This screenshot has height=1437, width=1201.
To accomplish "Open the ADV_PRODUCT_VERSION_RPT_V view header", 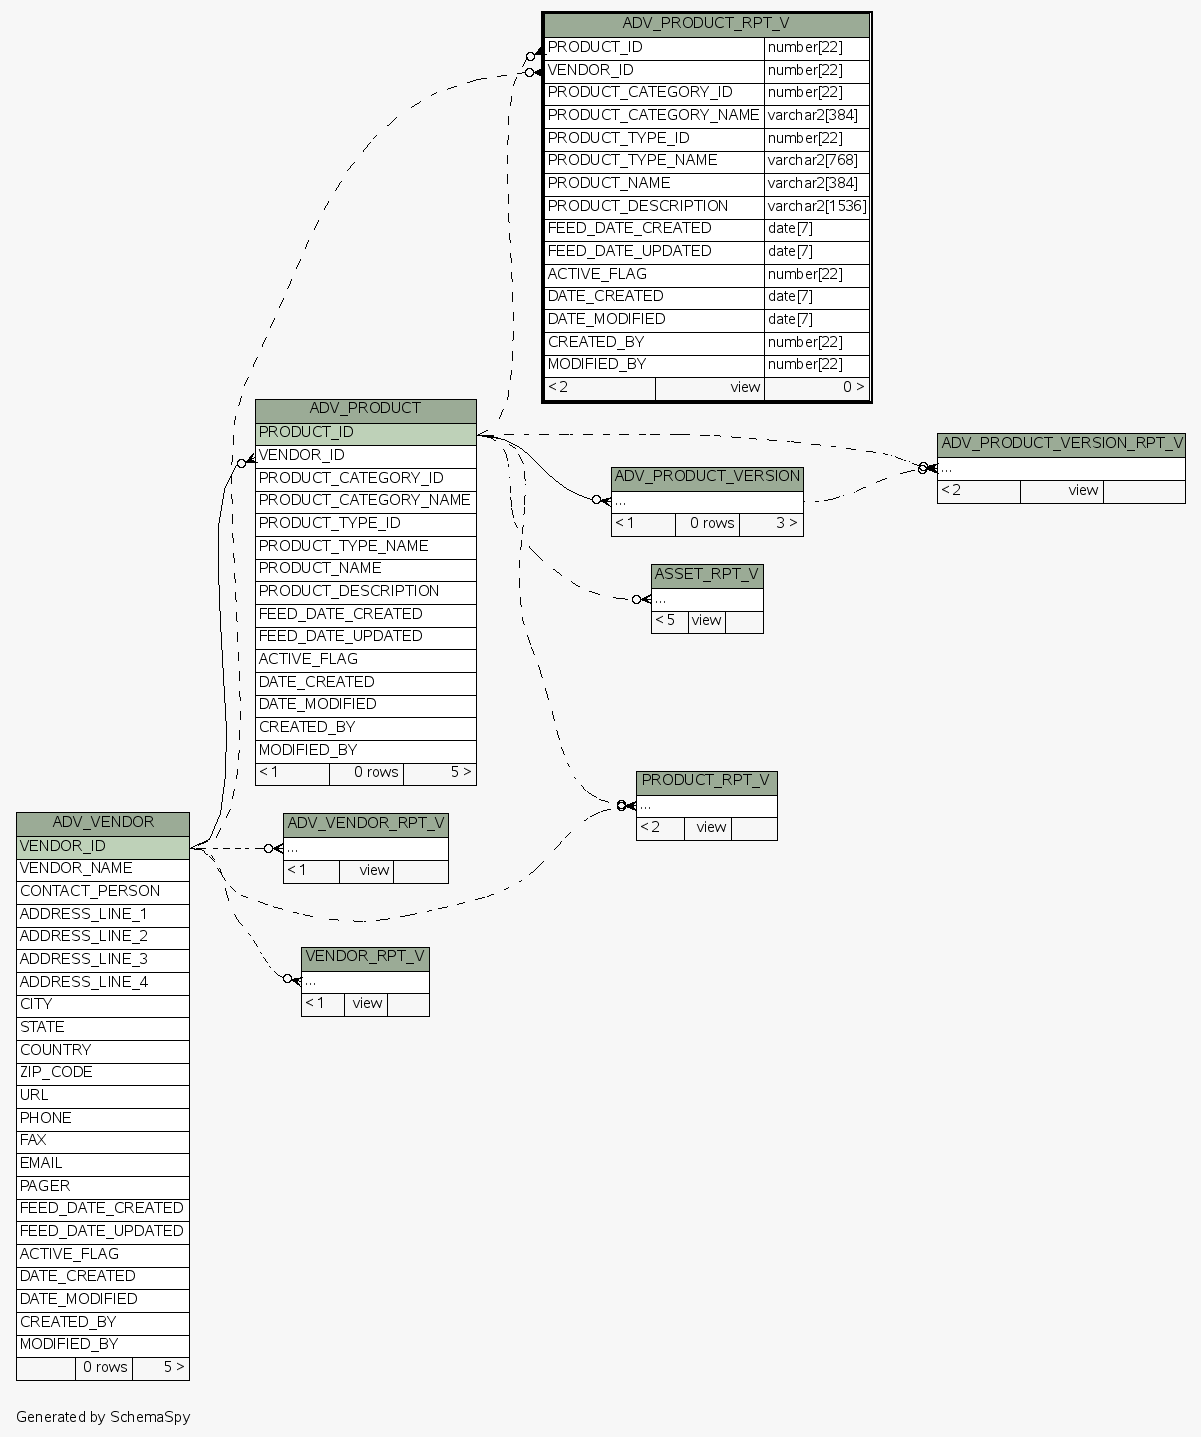I will [1061, 444].
